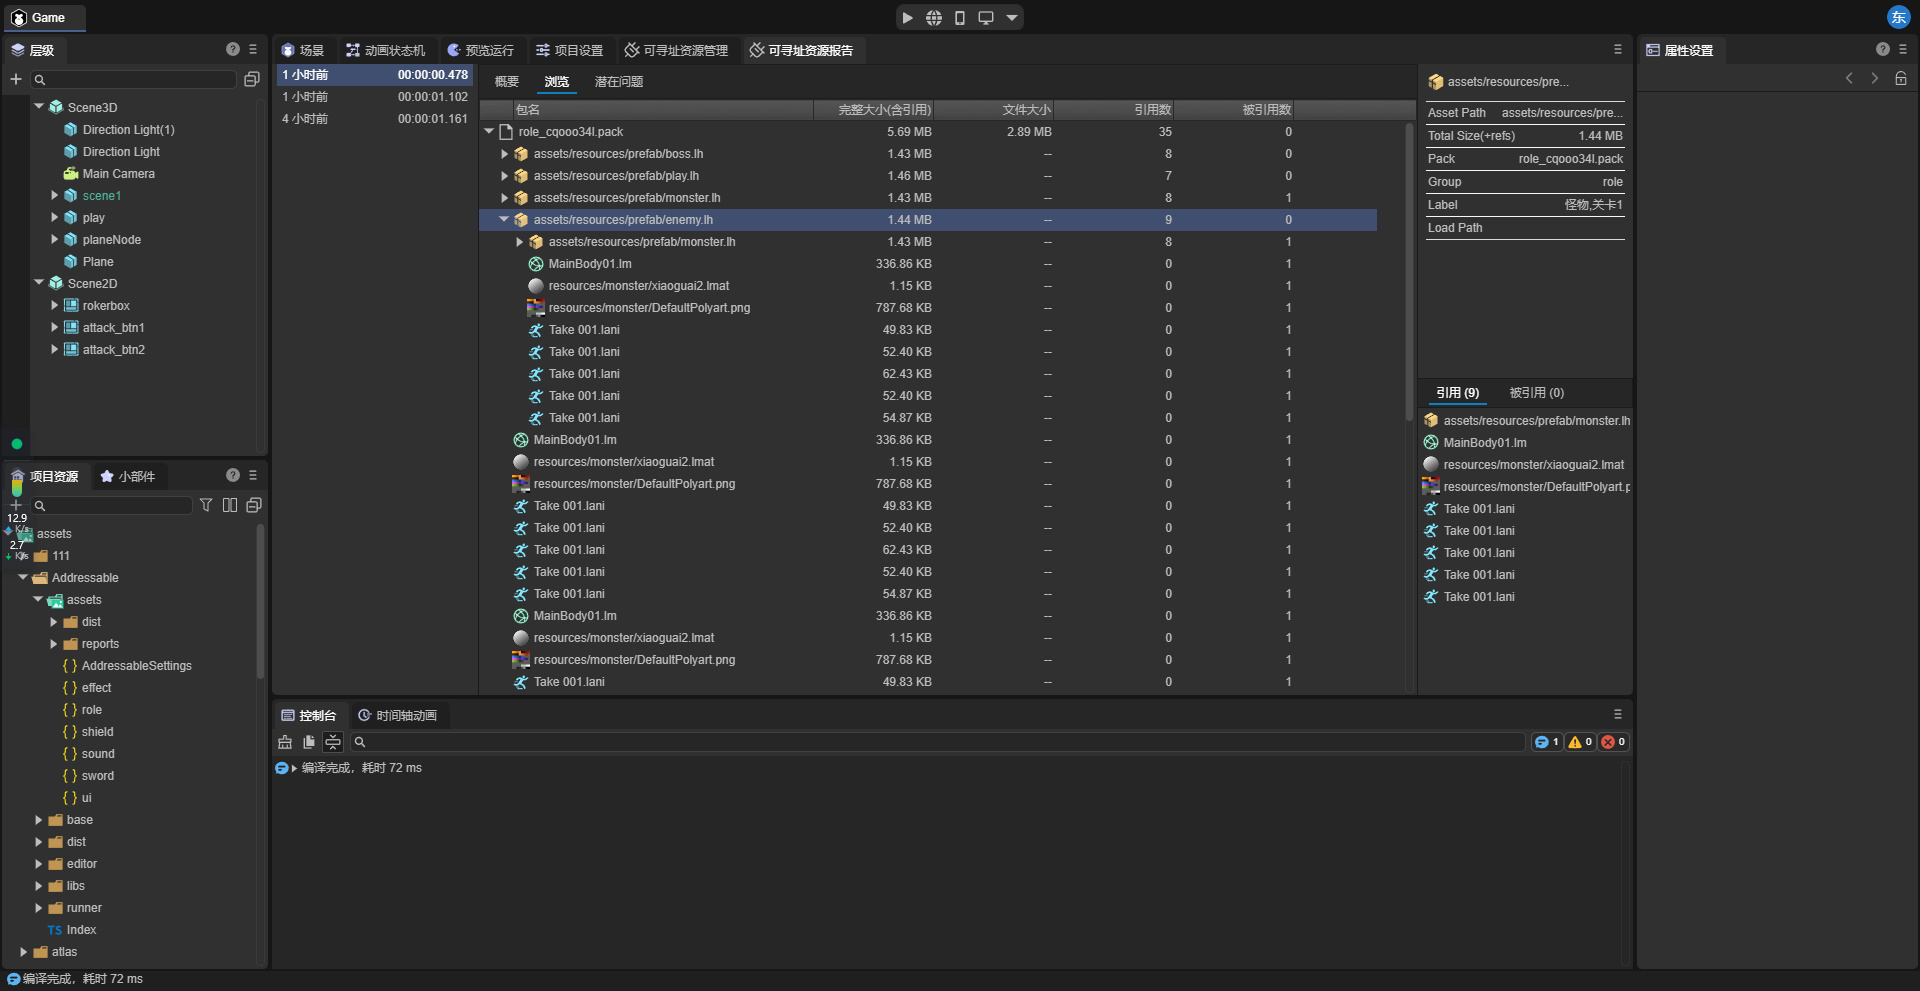The image size is (1920, 991).
Task: Collapse the selected prefab/enemy.lh row
Action: [x=504, y=219]
